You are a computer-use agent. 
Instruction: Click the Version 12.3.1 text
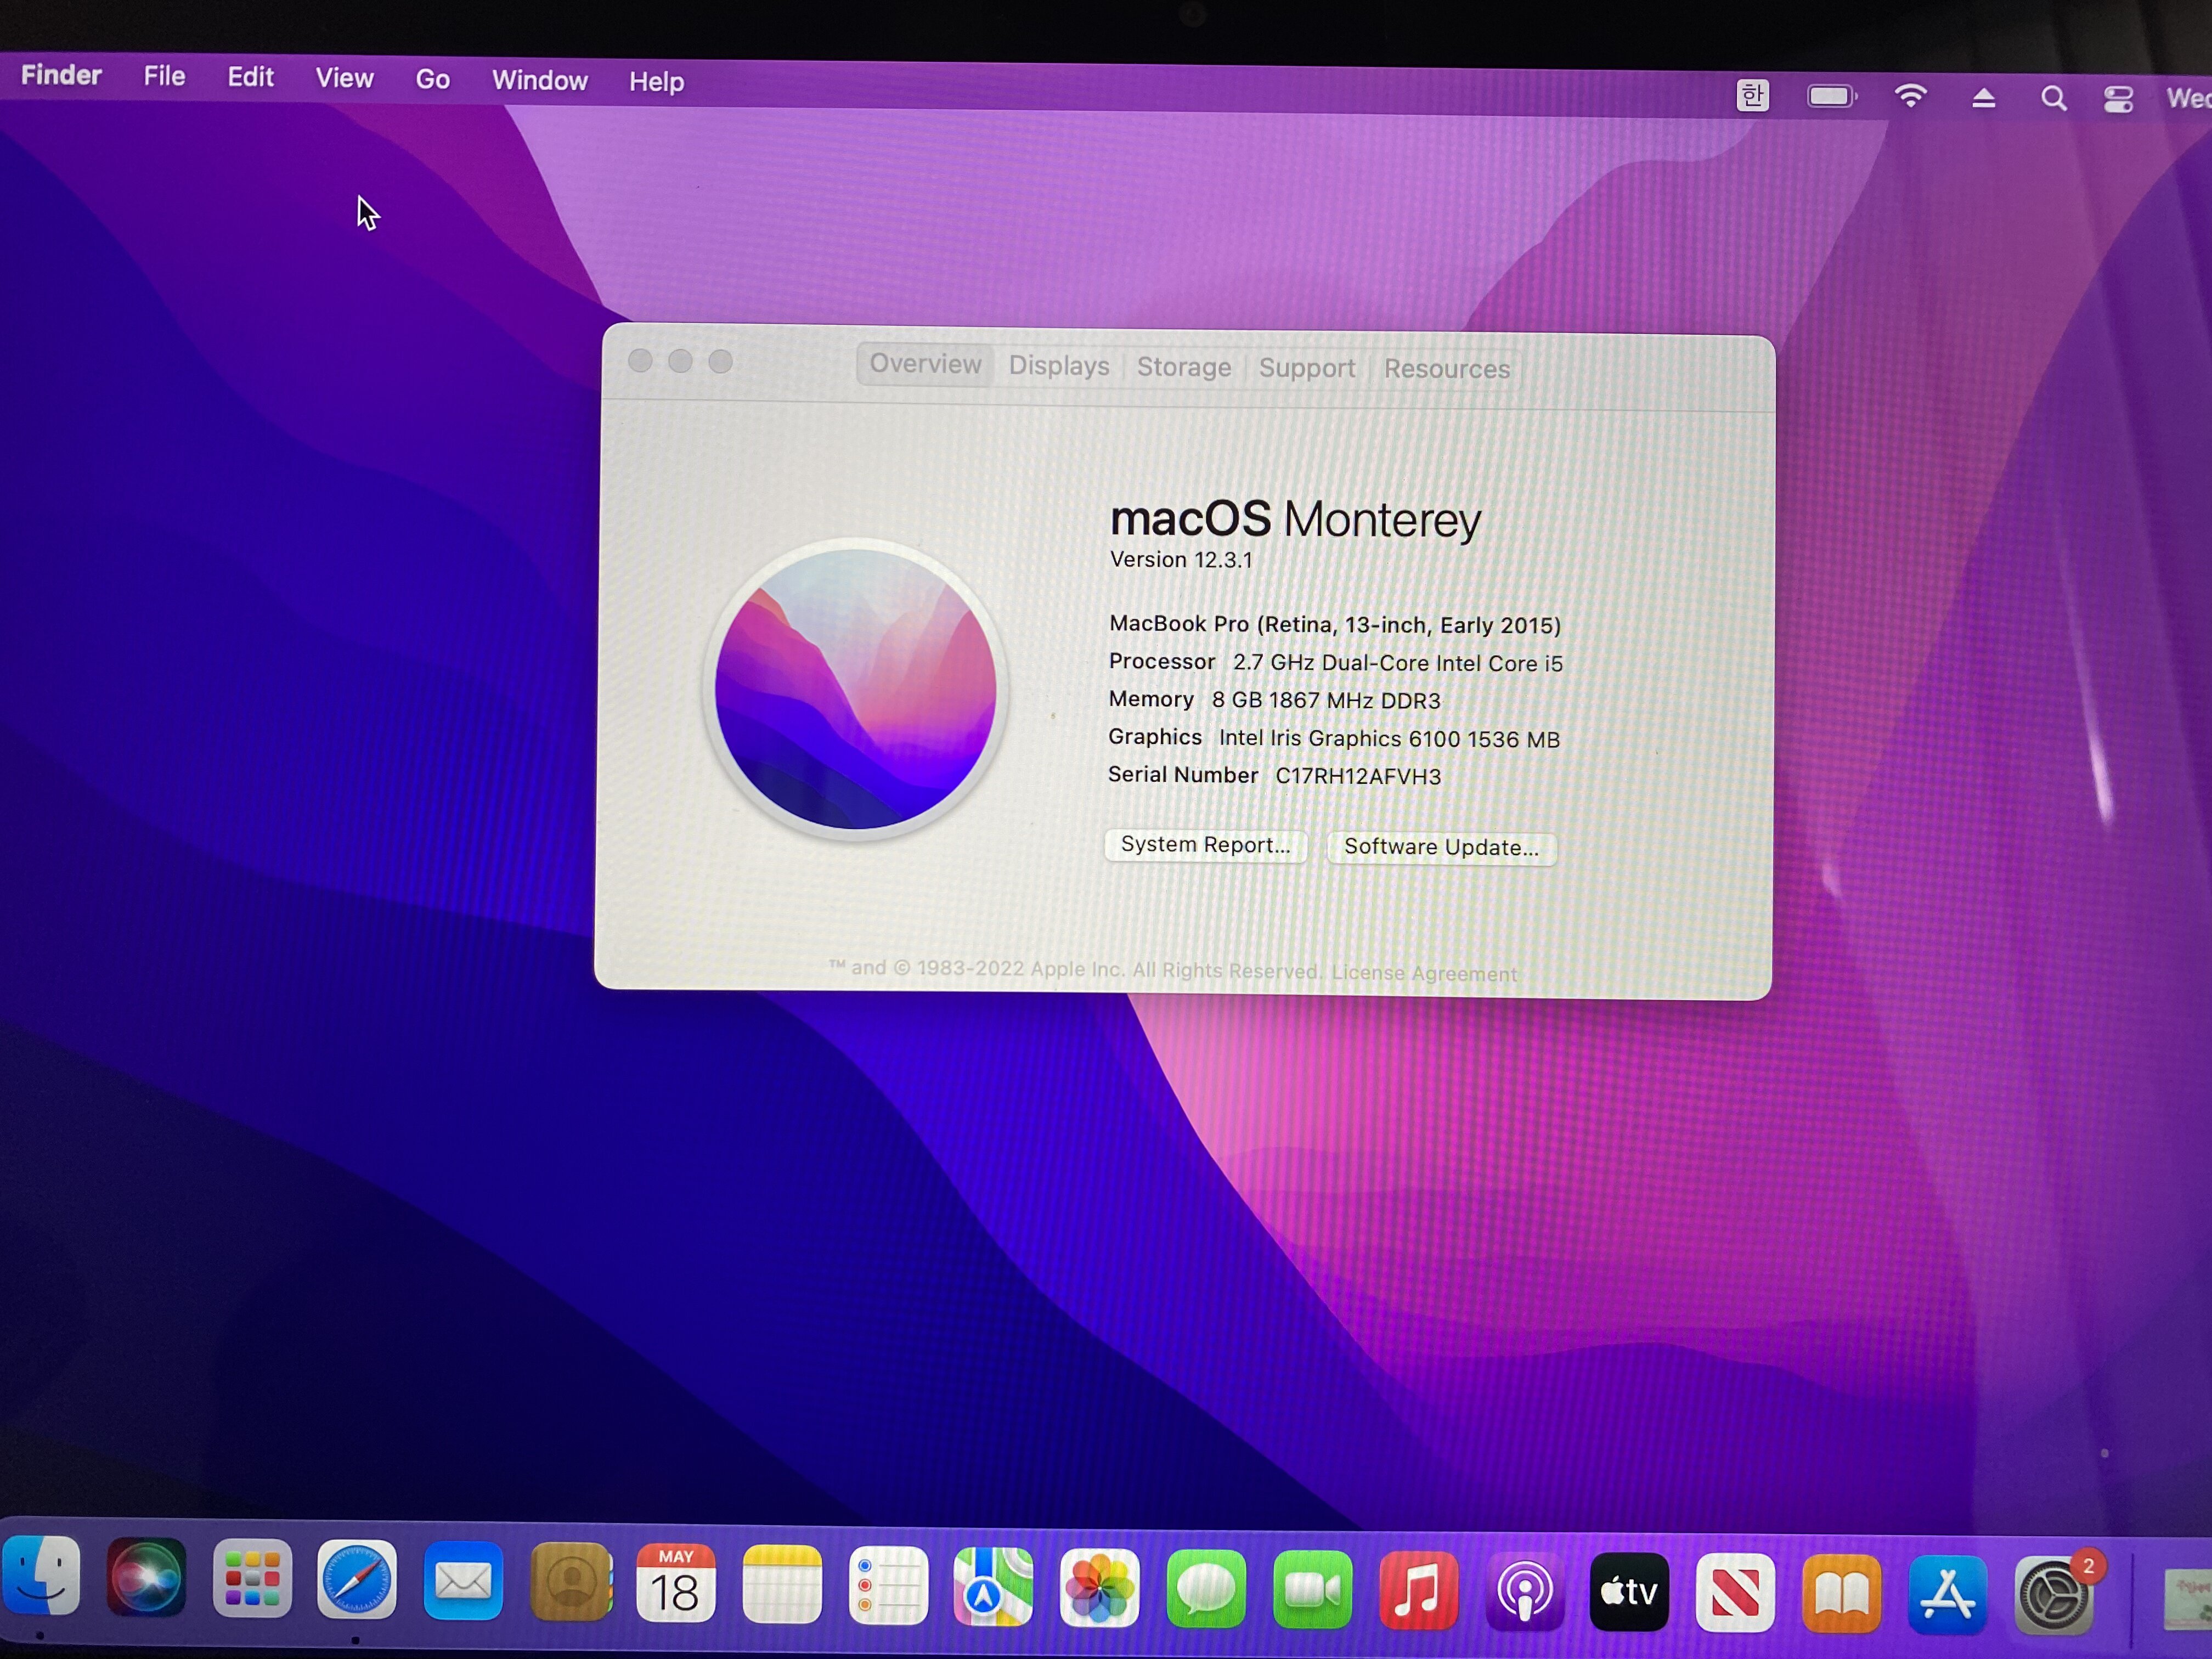pos(1181,560)
